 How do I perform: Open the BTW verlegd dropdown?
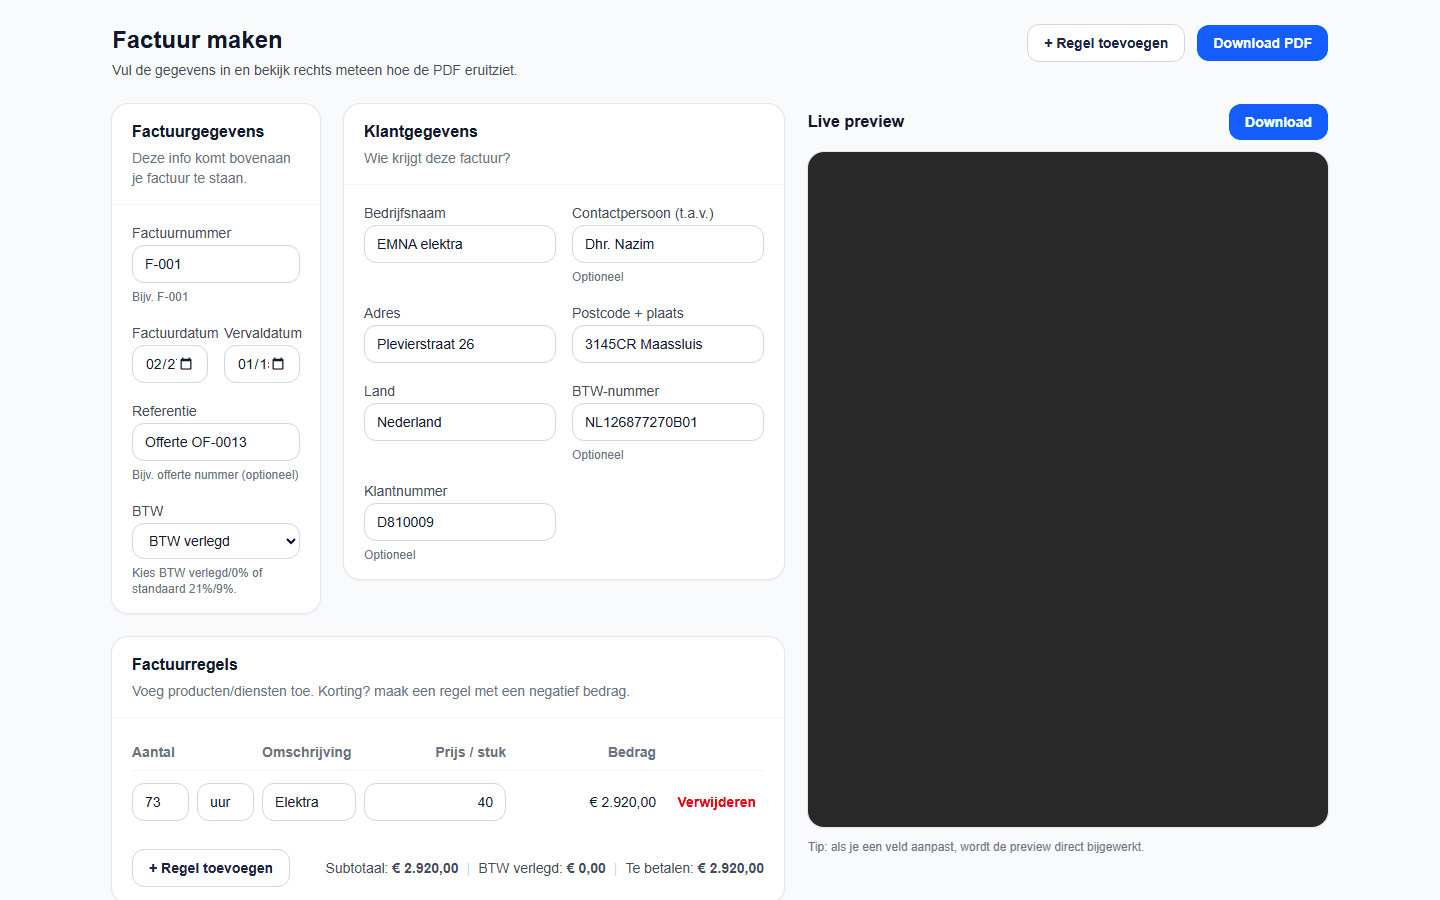point(216,541)
